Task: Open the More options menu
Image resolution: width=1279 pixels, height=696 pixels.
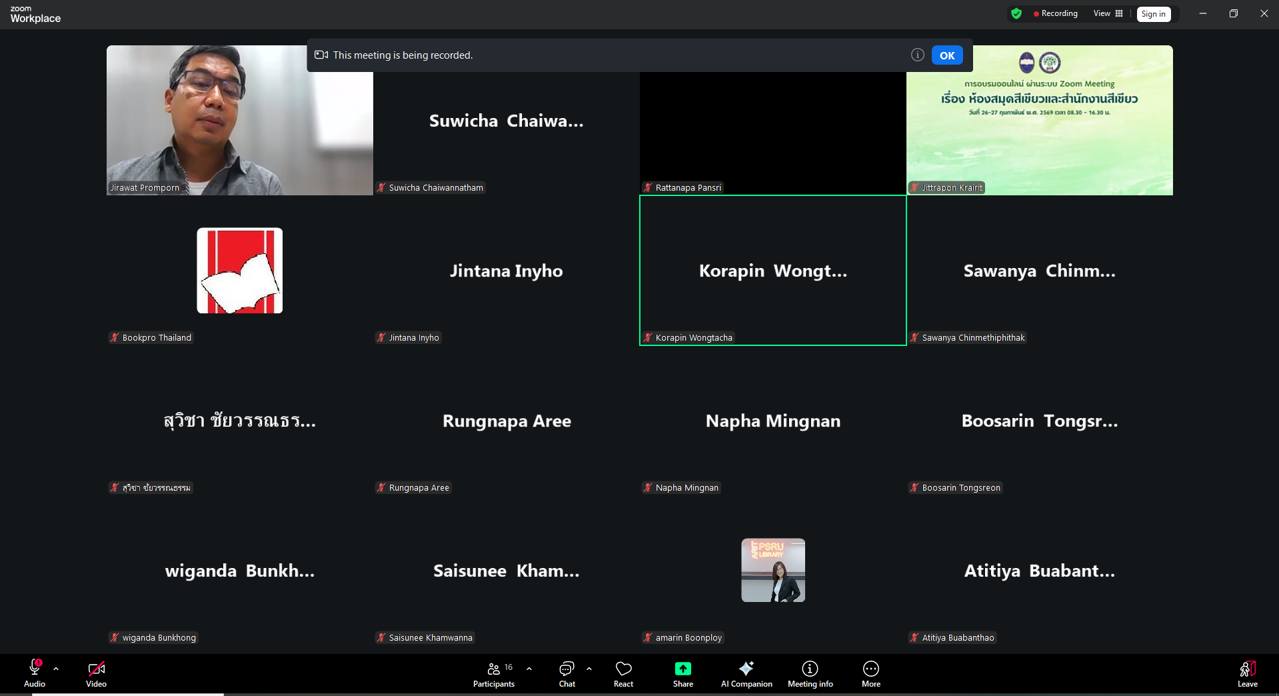Action: (871, 673)
